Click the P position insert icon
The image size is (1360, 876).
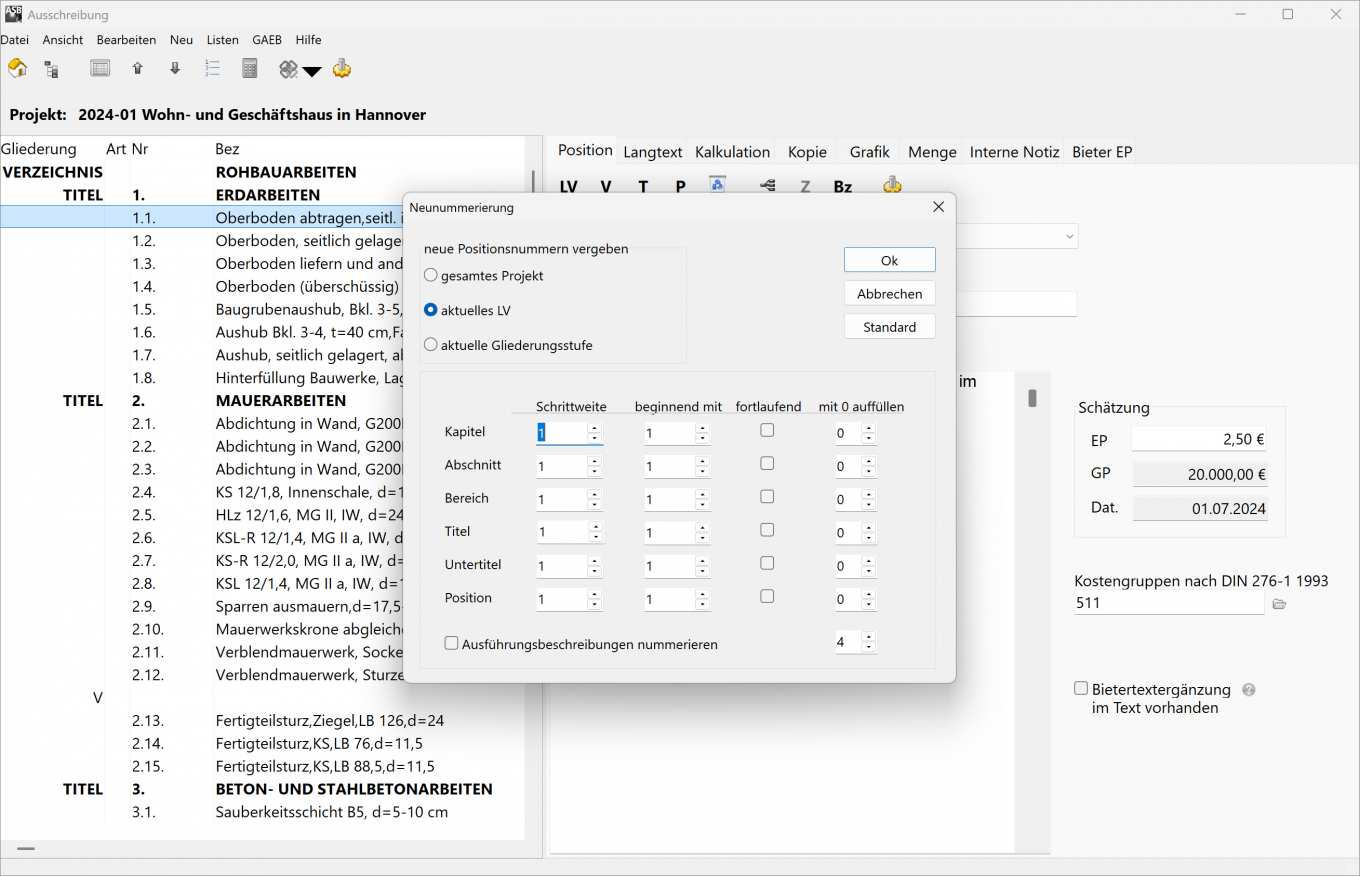click(x=680, y=186)
